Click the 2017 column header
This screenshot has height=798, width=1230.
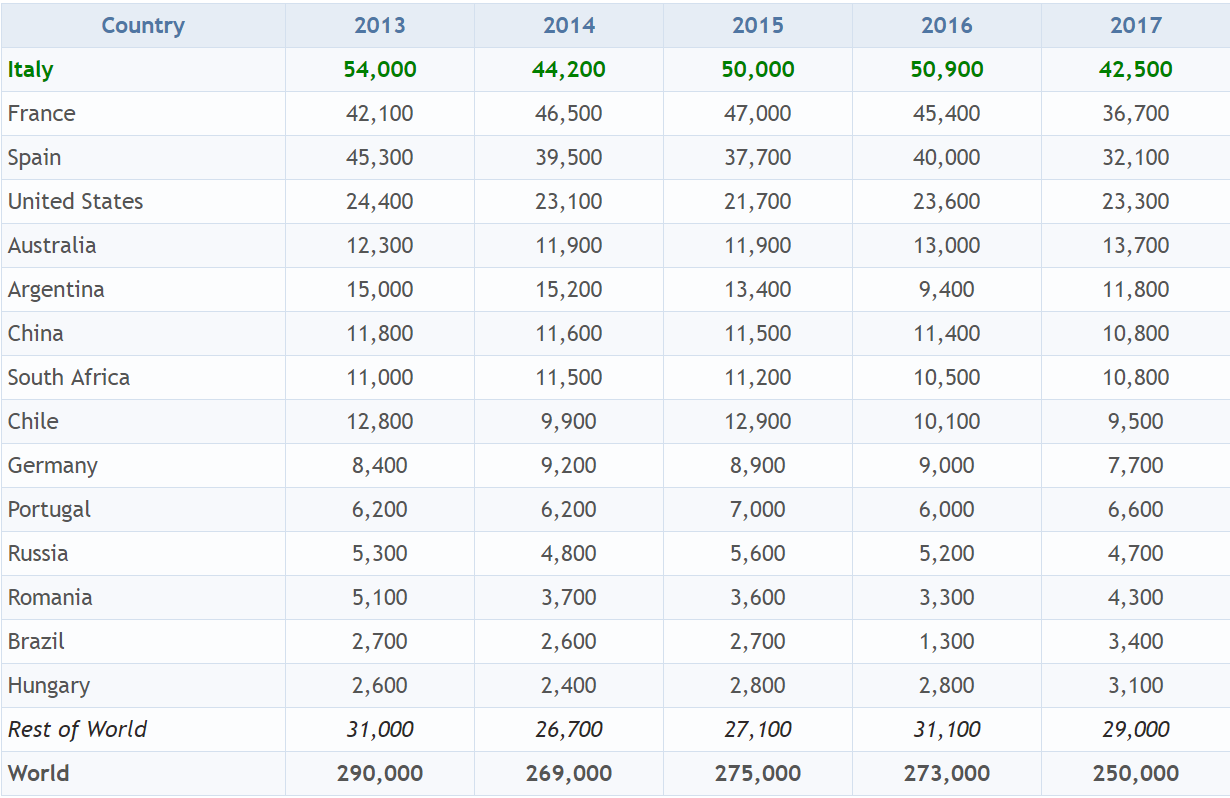point(1136,26)
